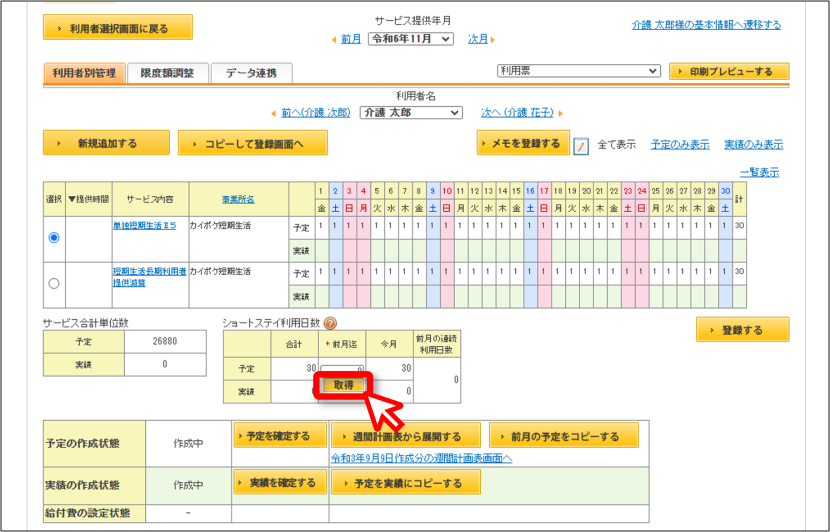The image size is (830, 532).
Task: Open the 一覧表示 link
Action: pos(759,173)
